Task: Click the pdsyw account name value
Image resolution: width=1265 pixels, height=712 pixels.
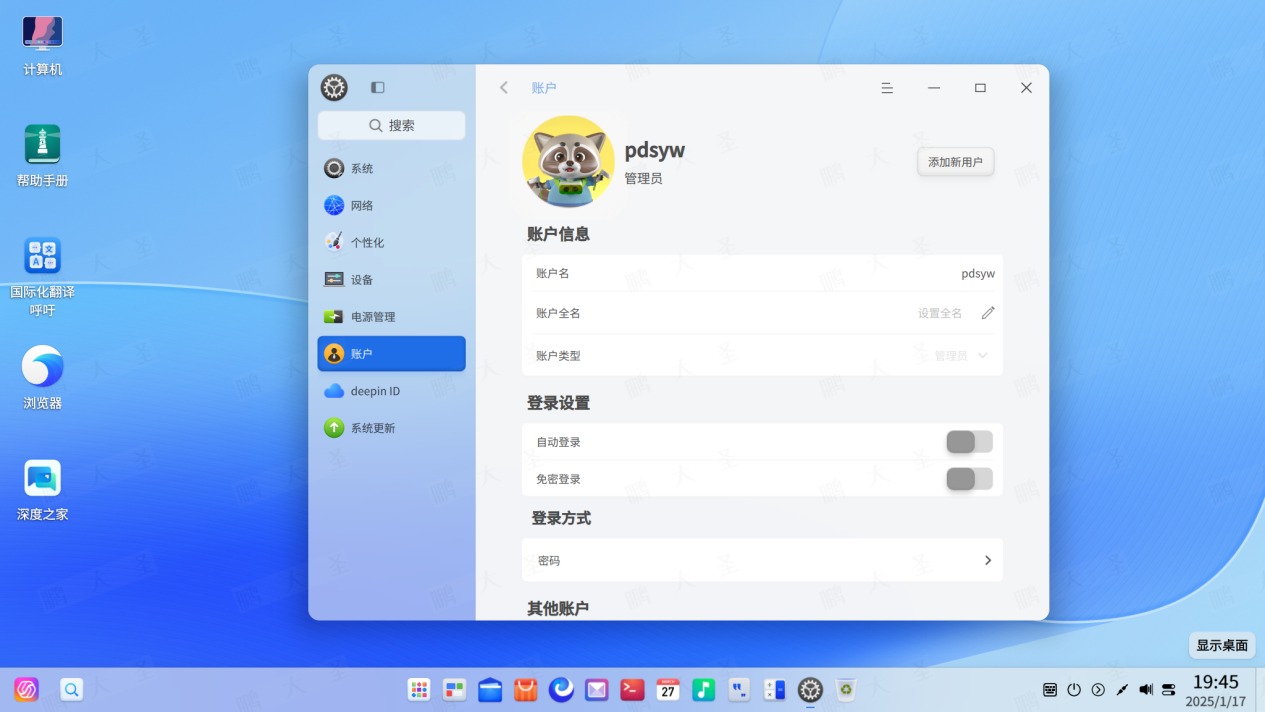Action: click(978, 273)
